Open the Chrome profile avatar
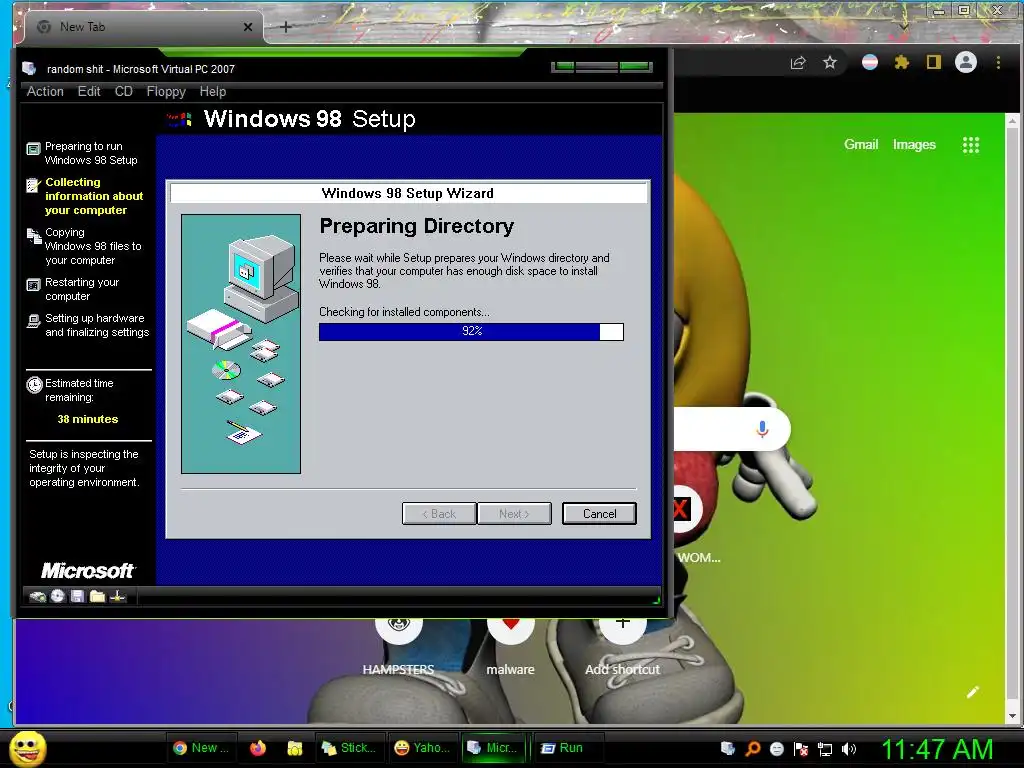This screenshot has height=768, width=1024. (x=966, y=63)
